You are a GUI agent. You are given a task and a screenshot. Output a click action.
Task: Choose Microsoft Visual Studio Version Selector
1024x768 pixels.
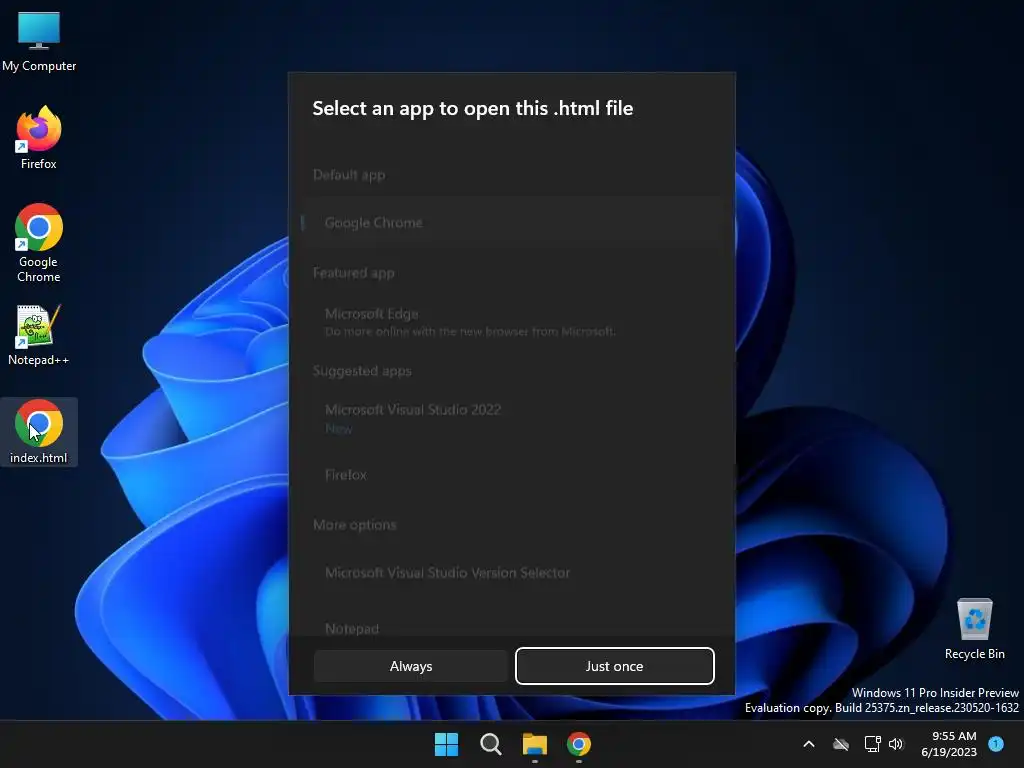(513, 573)
